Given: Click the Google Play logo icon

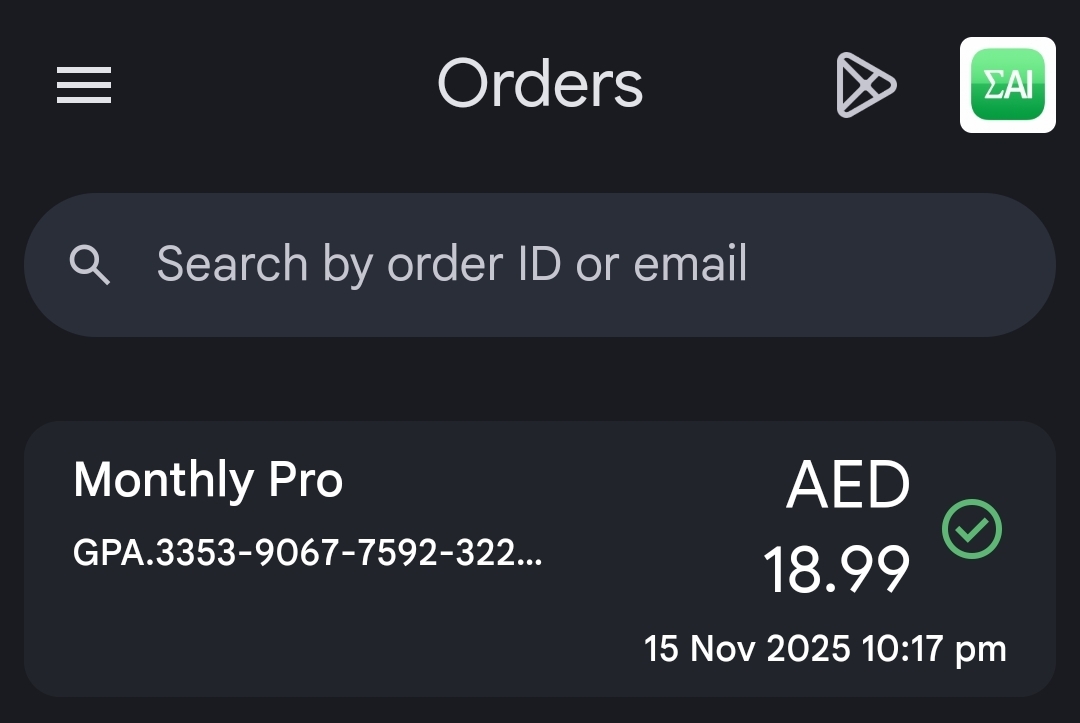Looking at the screenshot, I should (865, 85).
